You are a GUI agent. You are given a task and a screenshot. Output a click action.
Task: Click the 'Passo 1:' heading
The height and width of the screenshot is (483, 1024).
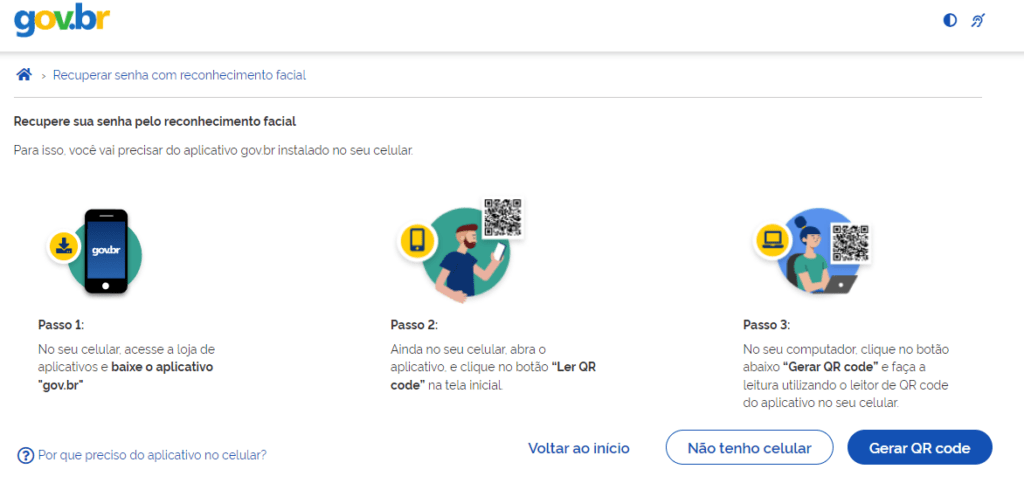coord(61,325)
